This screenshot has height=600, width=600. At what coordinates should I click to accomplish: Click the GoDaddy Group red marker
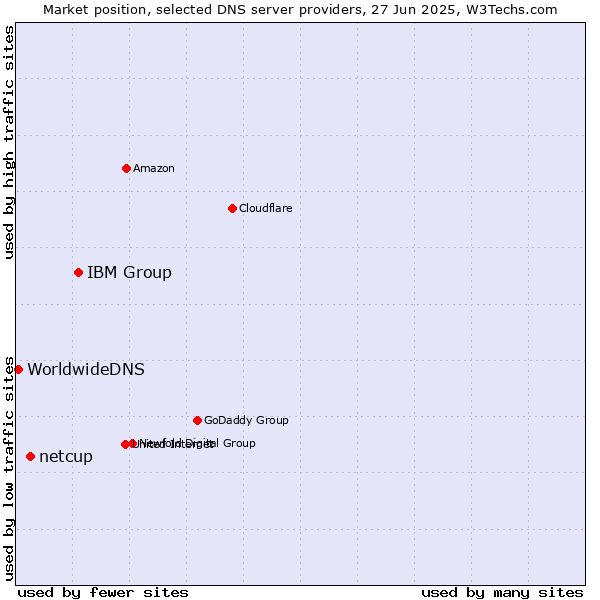(197, 421)
